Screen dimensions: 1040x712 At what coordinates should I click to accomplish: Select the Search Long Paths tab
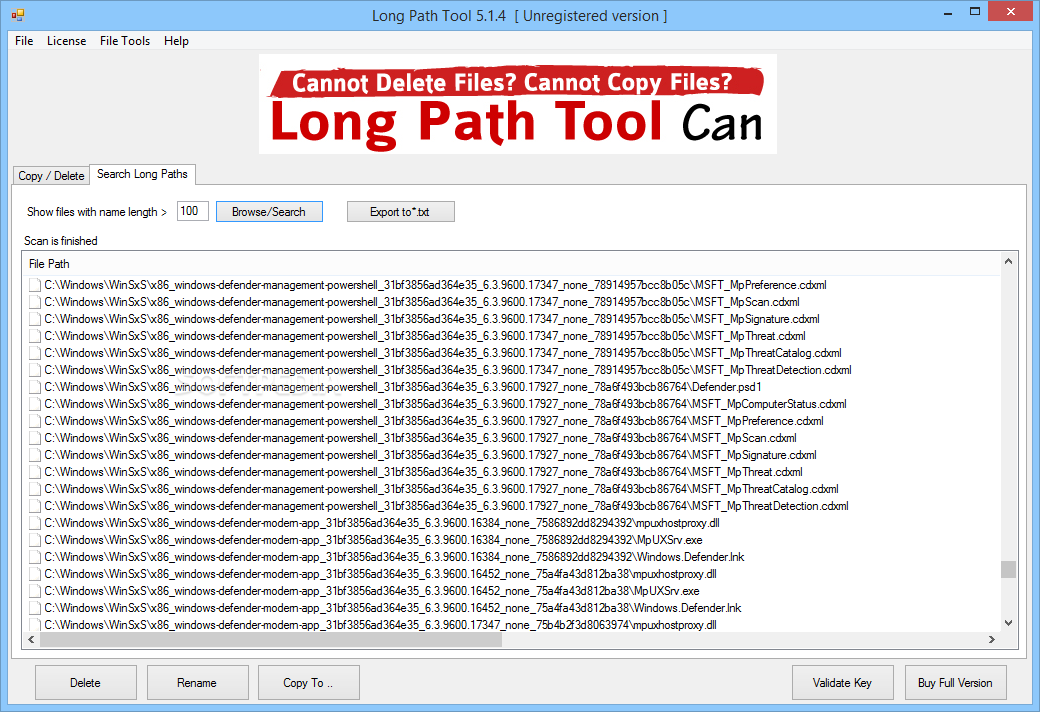click(x=142, y=174)
